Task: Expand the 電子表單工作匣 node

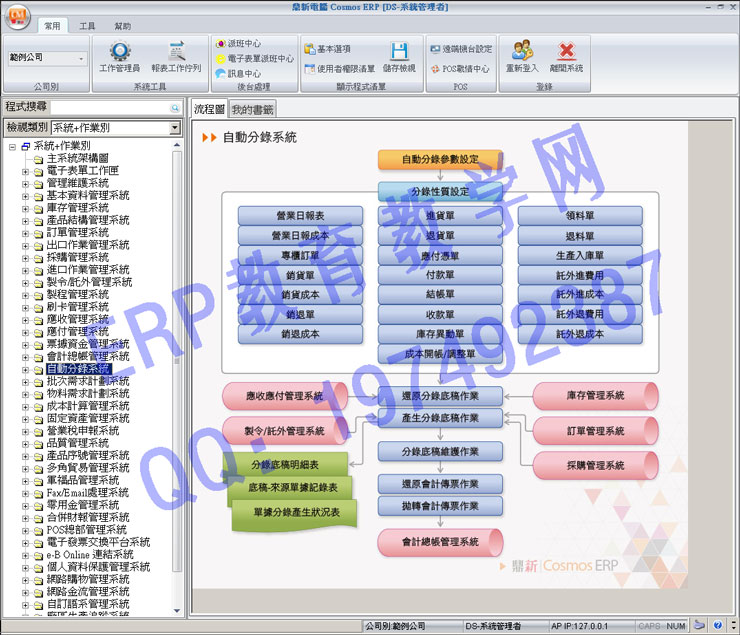Action: click(25, 172)
